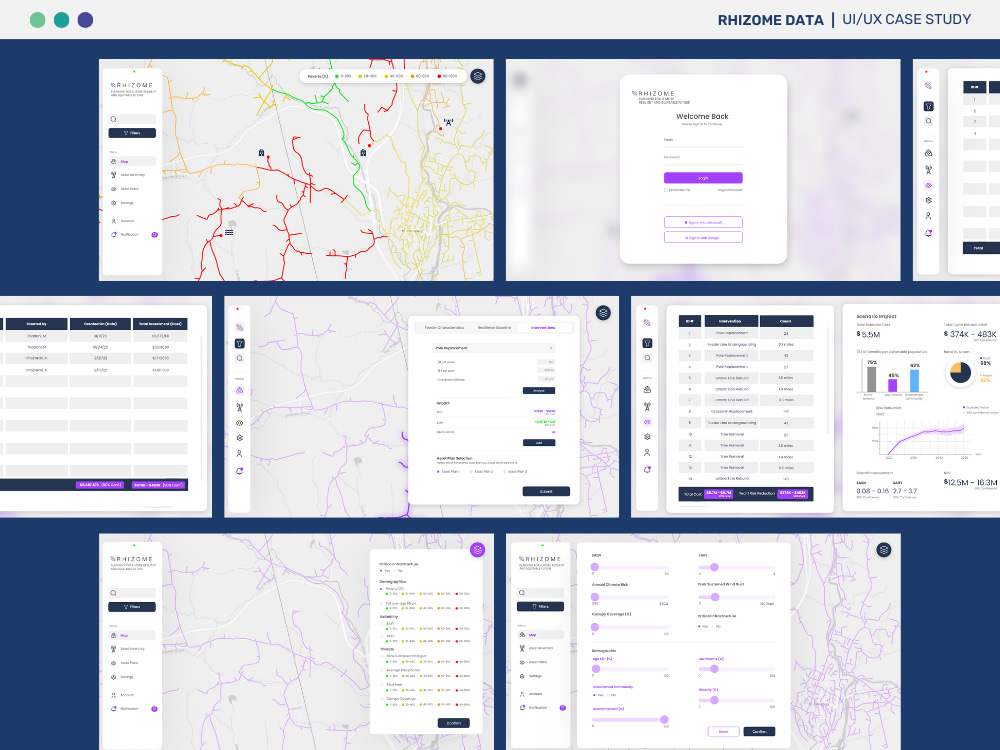The height and width of the screenshot is (750, 1000).
Task: Open Notification in the poverty map sidebar
Action: click(125, 235)
